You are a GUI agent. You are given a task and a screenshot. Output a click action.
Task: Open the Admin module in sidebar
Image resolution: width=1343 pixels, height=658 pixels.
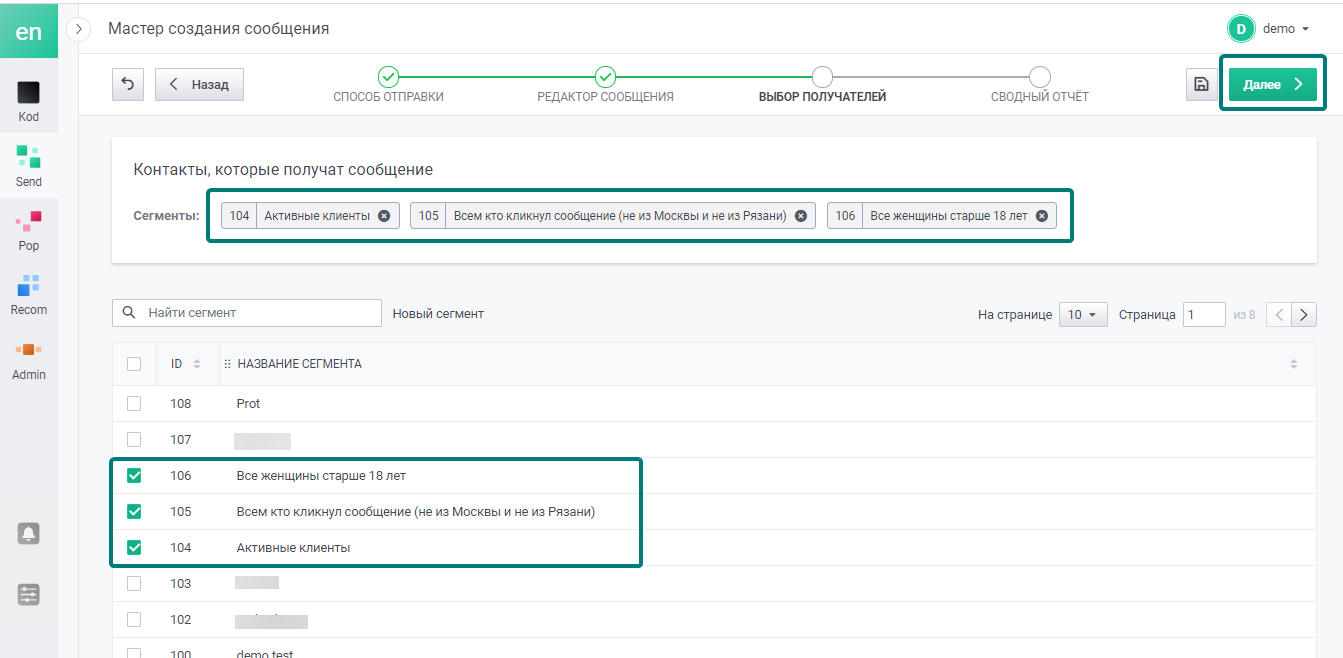coord(28,360)
